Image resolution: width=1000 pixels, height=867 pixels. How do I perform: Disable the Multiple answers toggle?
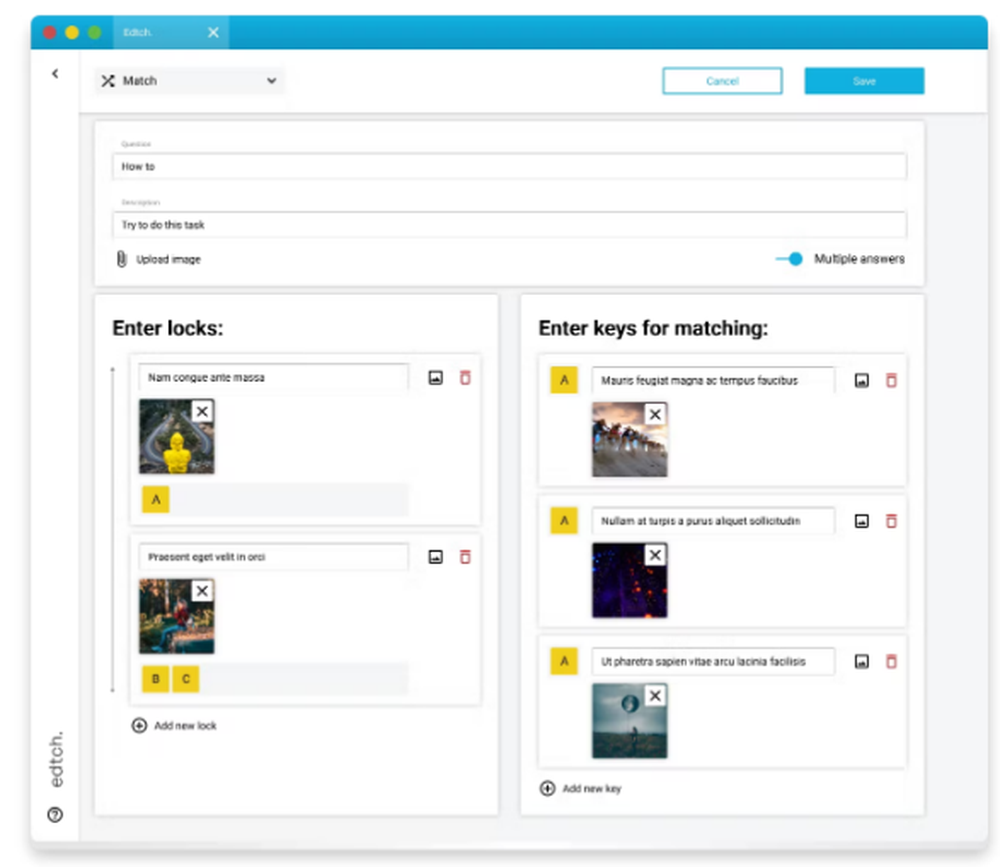pos(793,258)
